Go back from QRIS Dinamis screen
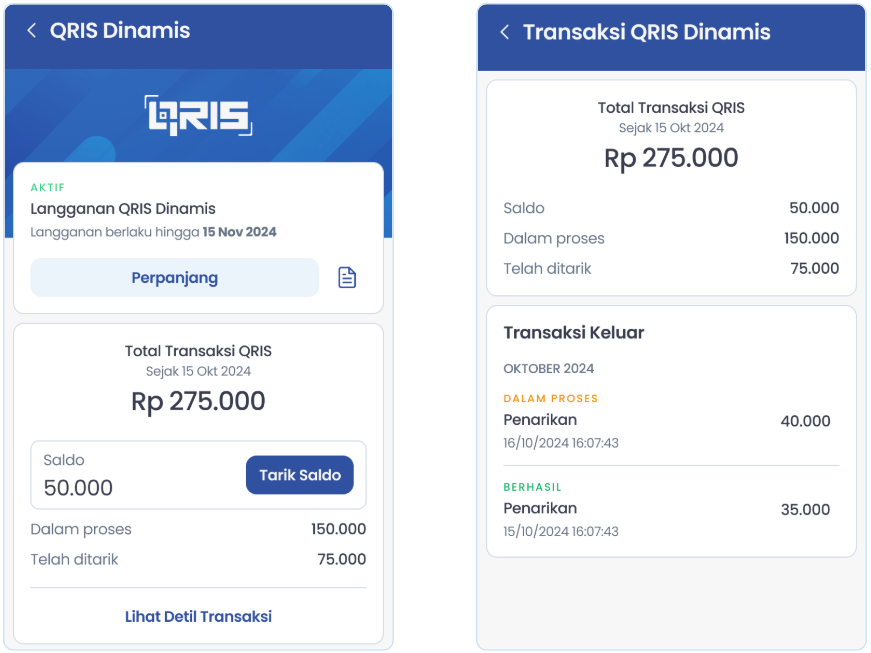Viewport: 871px width, 653px height. (32, 31)
